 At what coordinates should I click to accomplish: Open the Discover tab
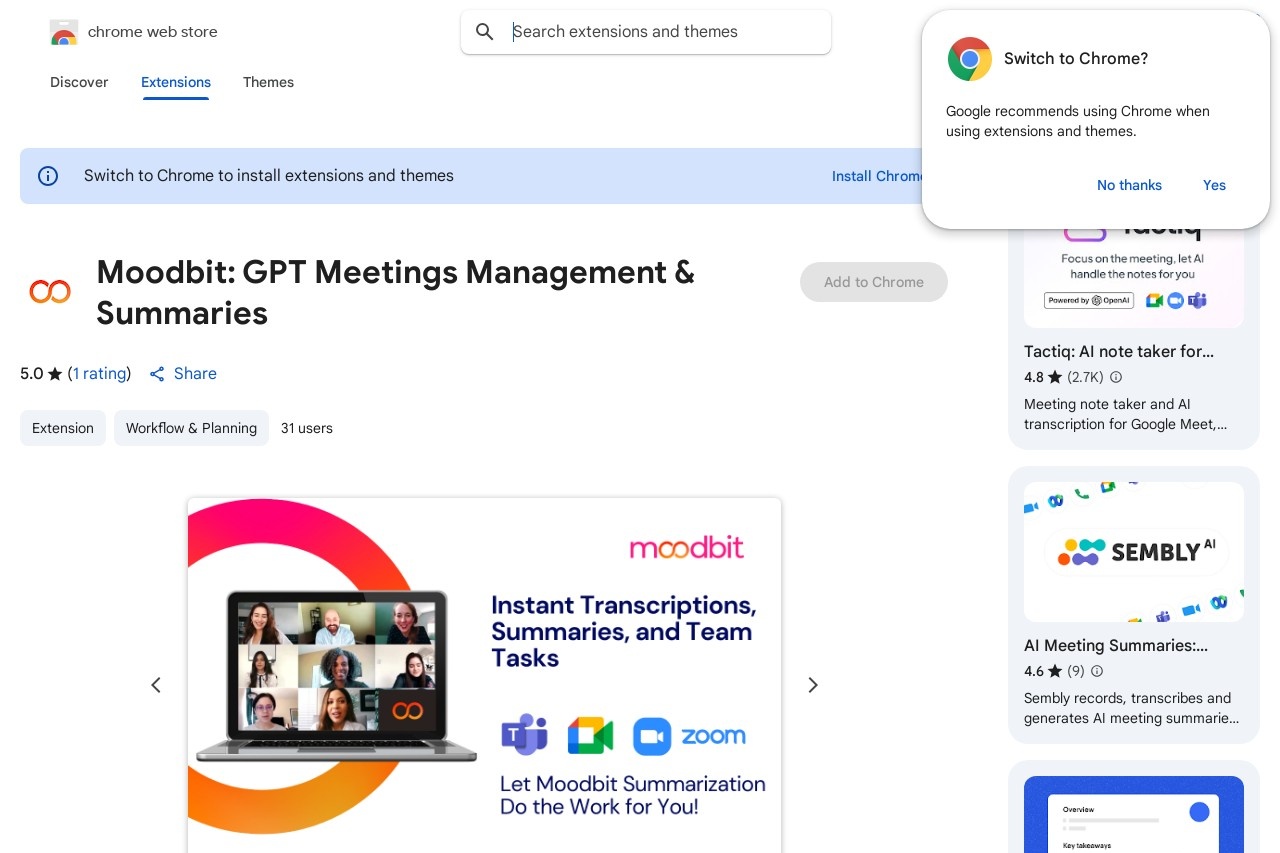tap(79, 82)
